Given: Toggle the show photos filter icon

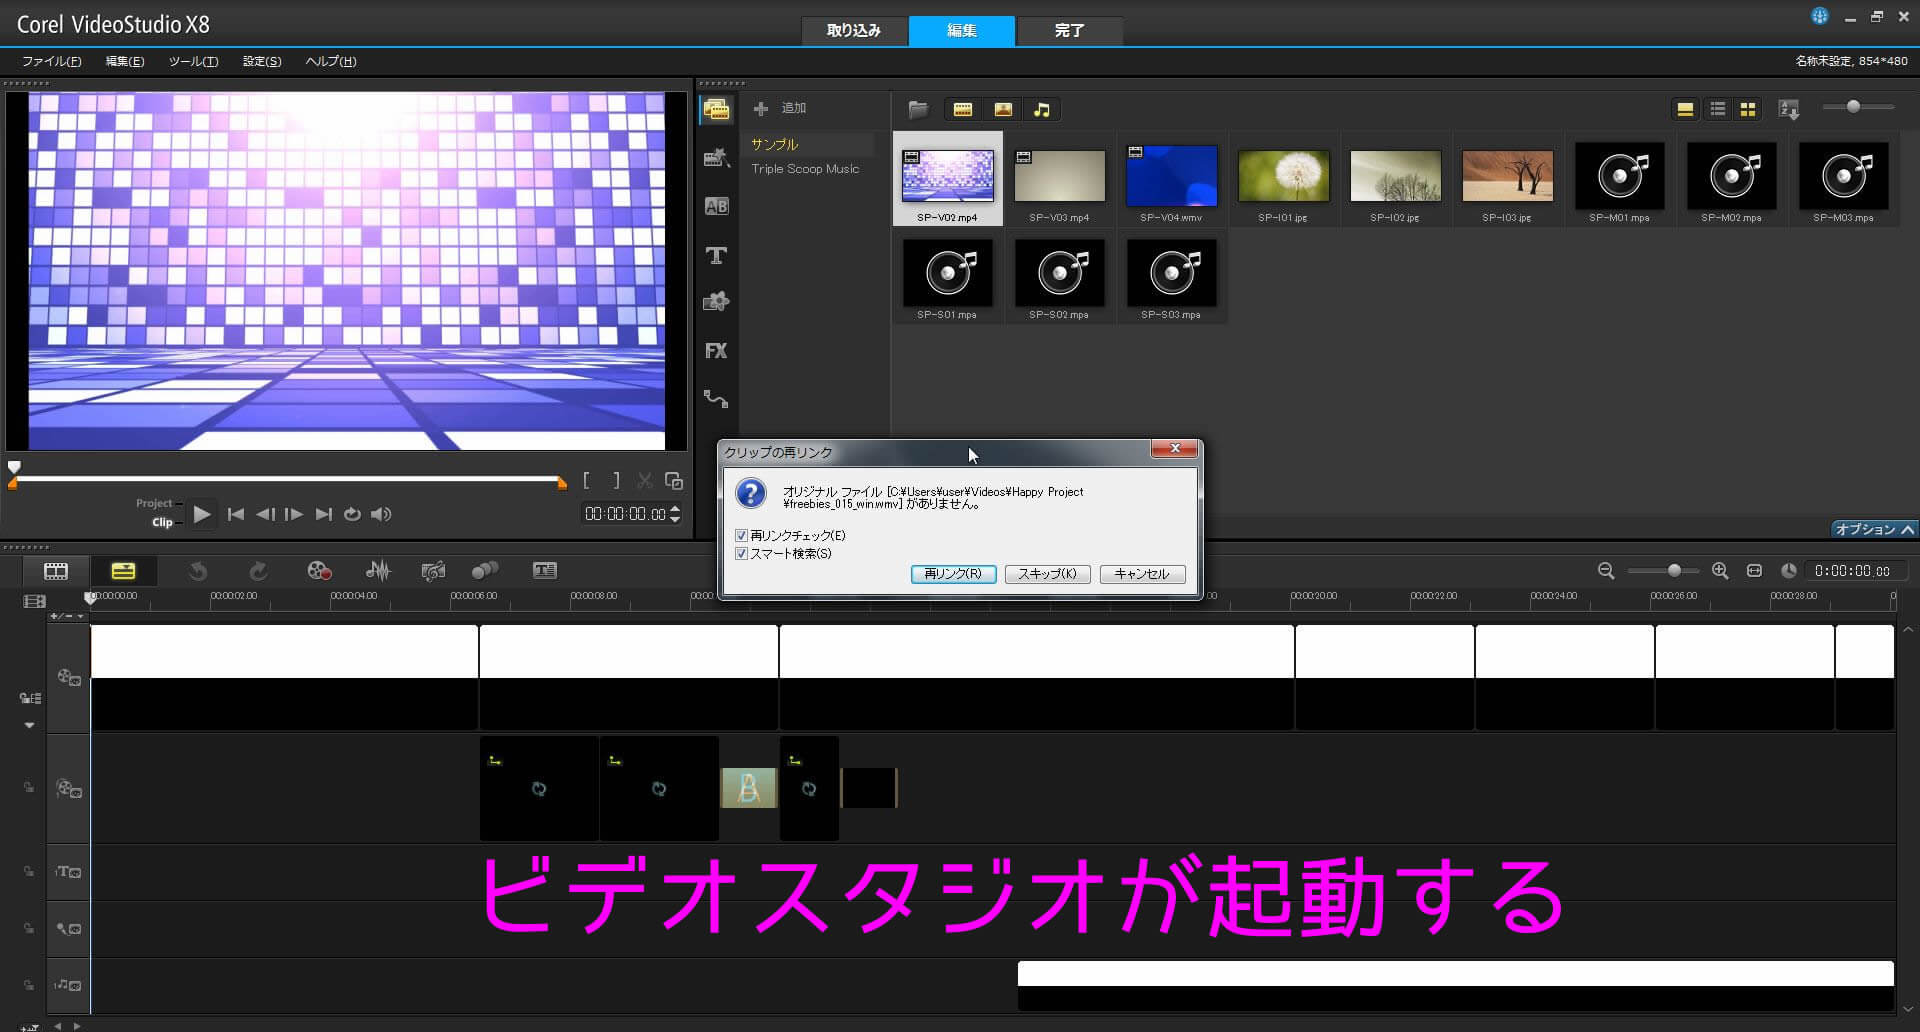Looking at the screenshot, I should coord(1003,109).
